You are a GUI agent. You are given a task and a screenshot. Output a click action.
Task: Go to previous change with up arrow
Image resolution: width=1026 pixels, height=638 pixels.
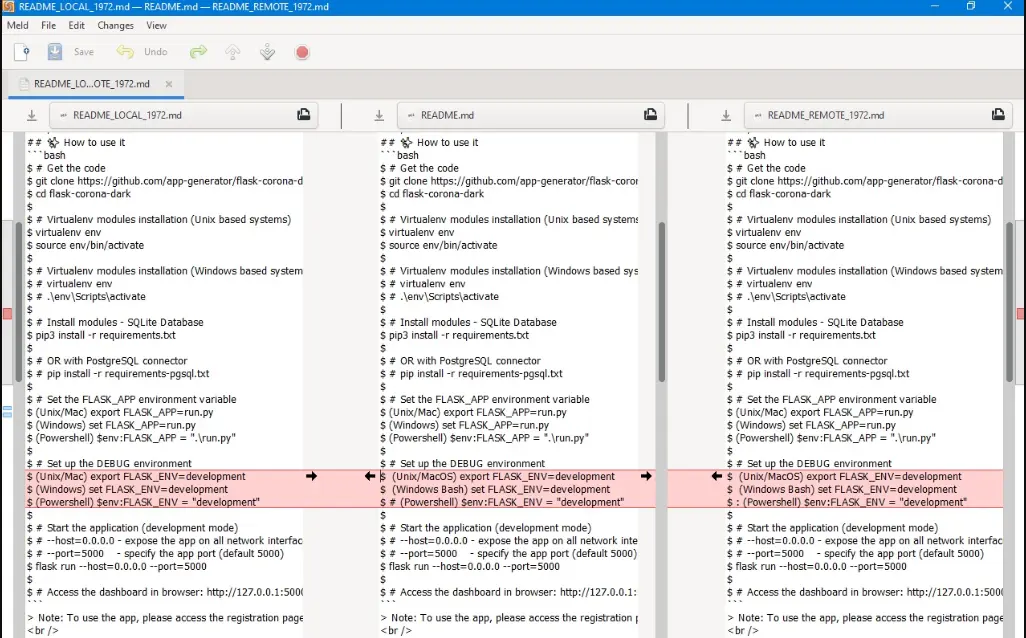pyautogui.click(x=233, y=52)
